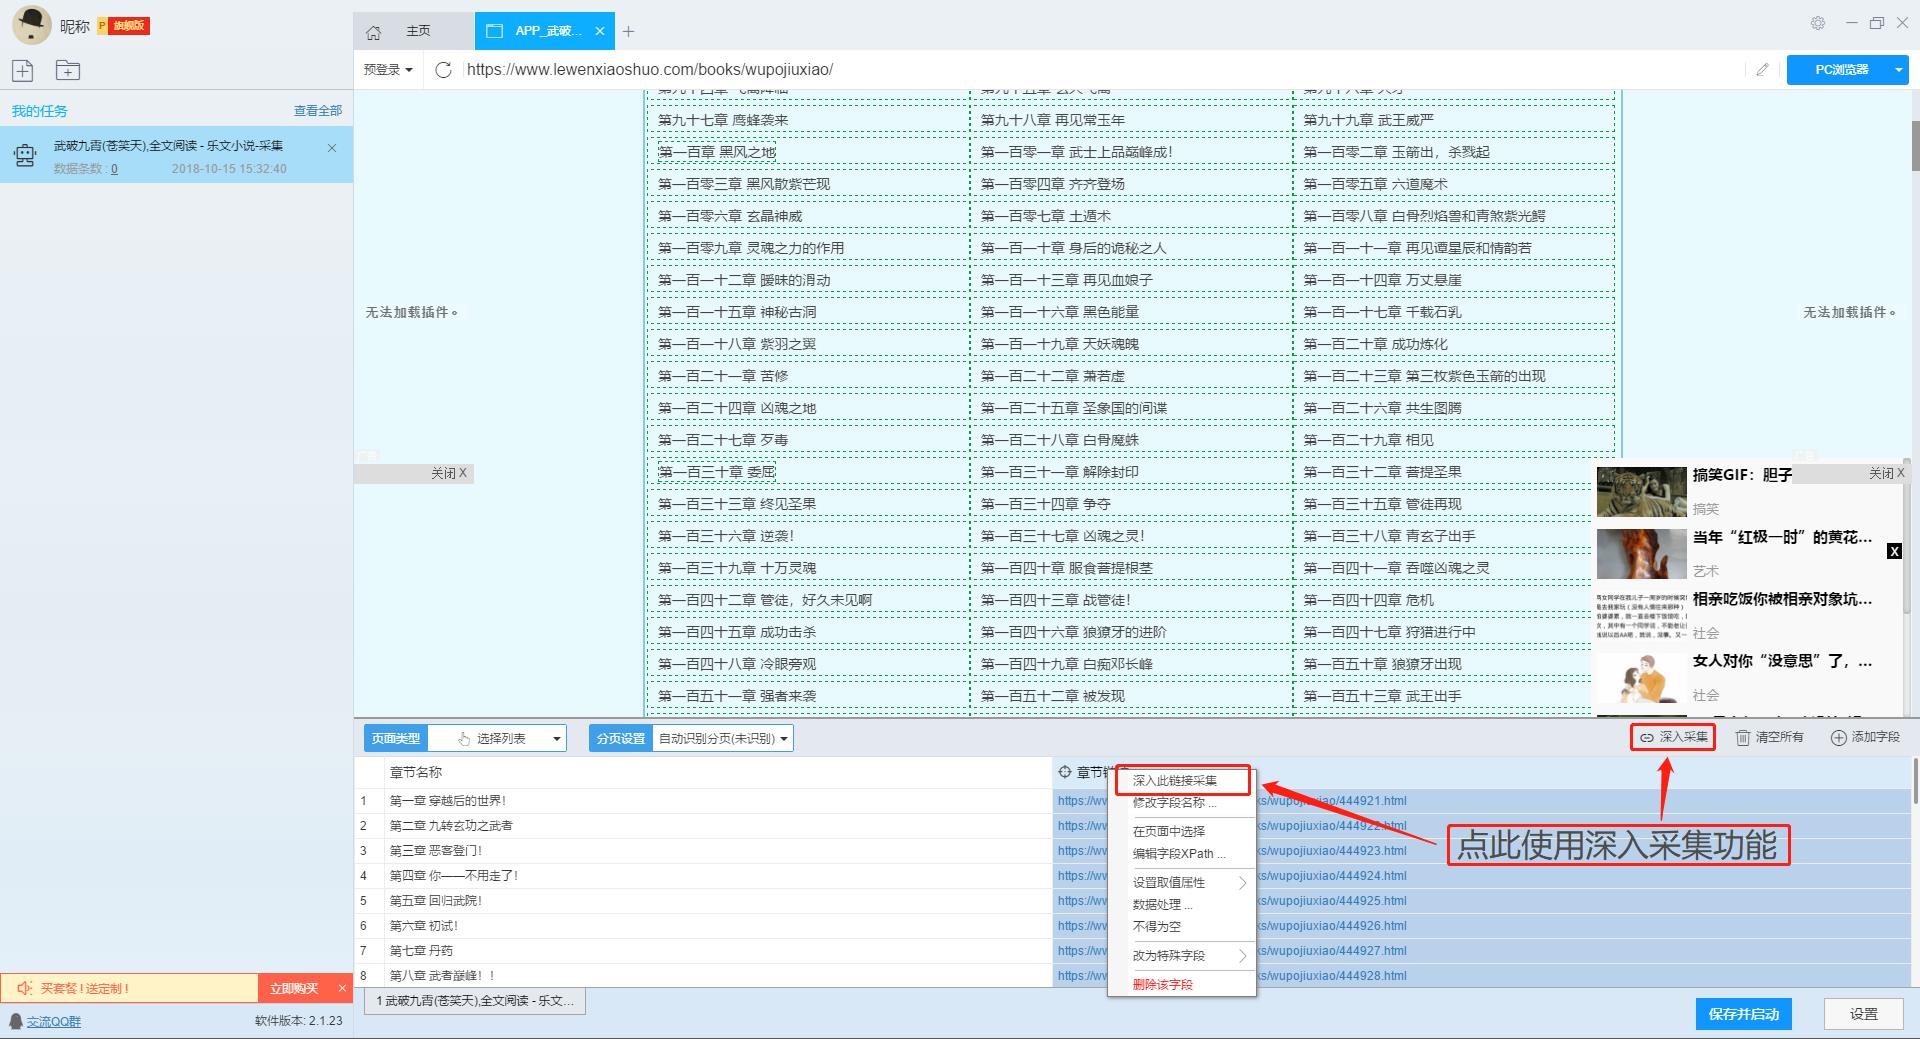
Task: Click the home icon tab
Action: (374, 32)
